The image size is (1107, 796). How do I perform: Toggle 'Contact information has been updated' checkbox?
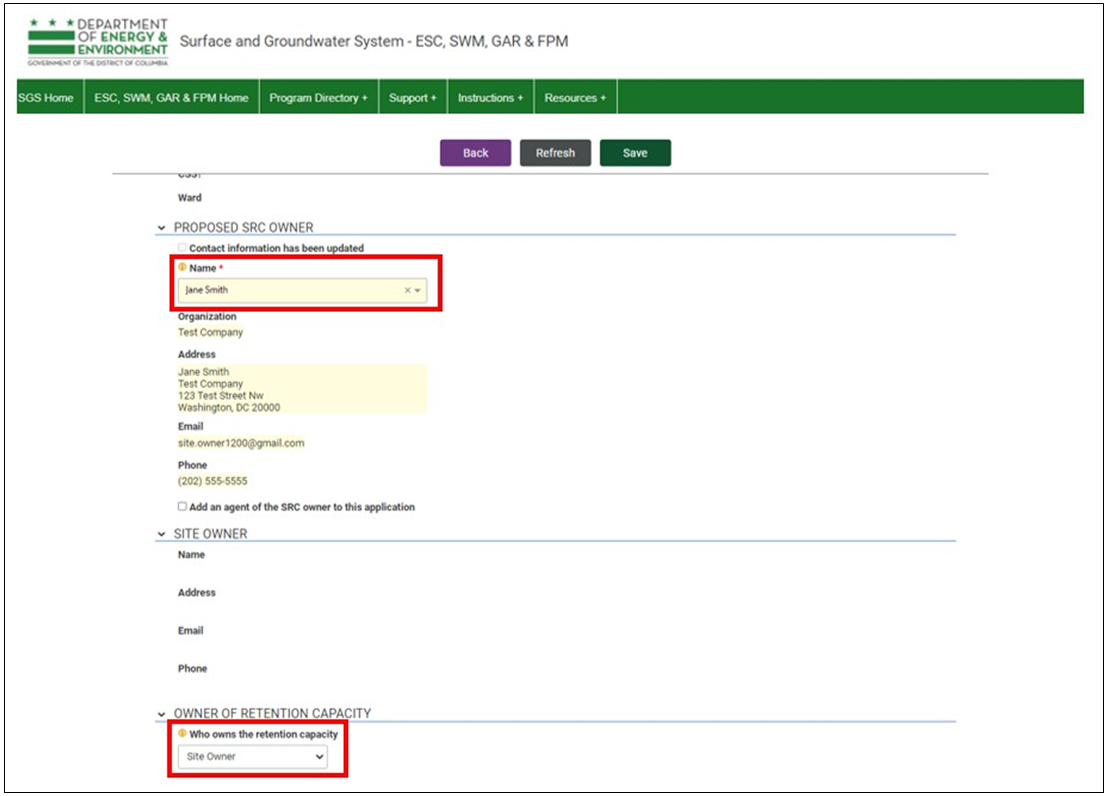tap(182, 248)
